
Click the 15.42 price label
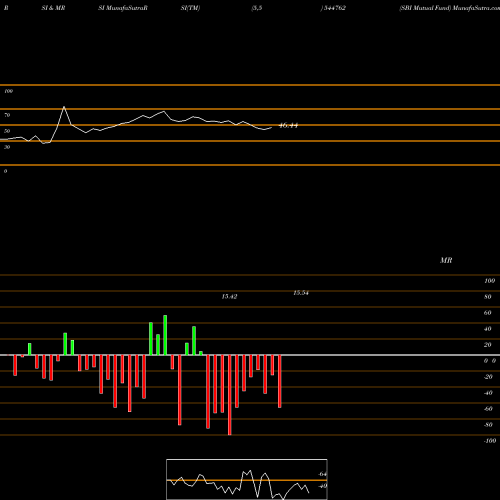point(229,296)
